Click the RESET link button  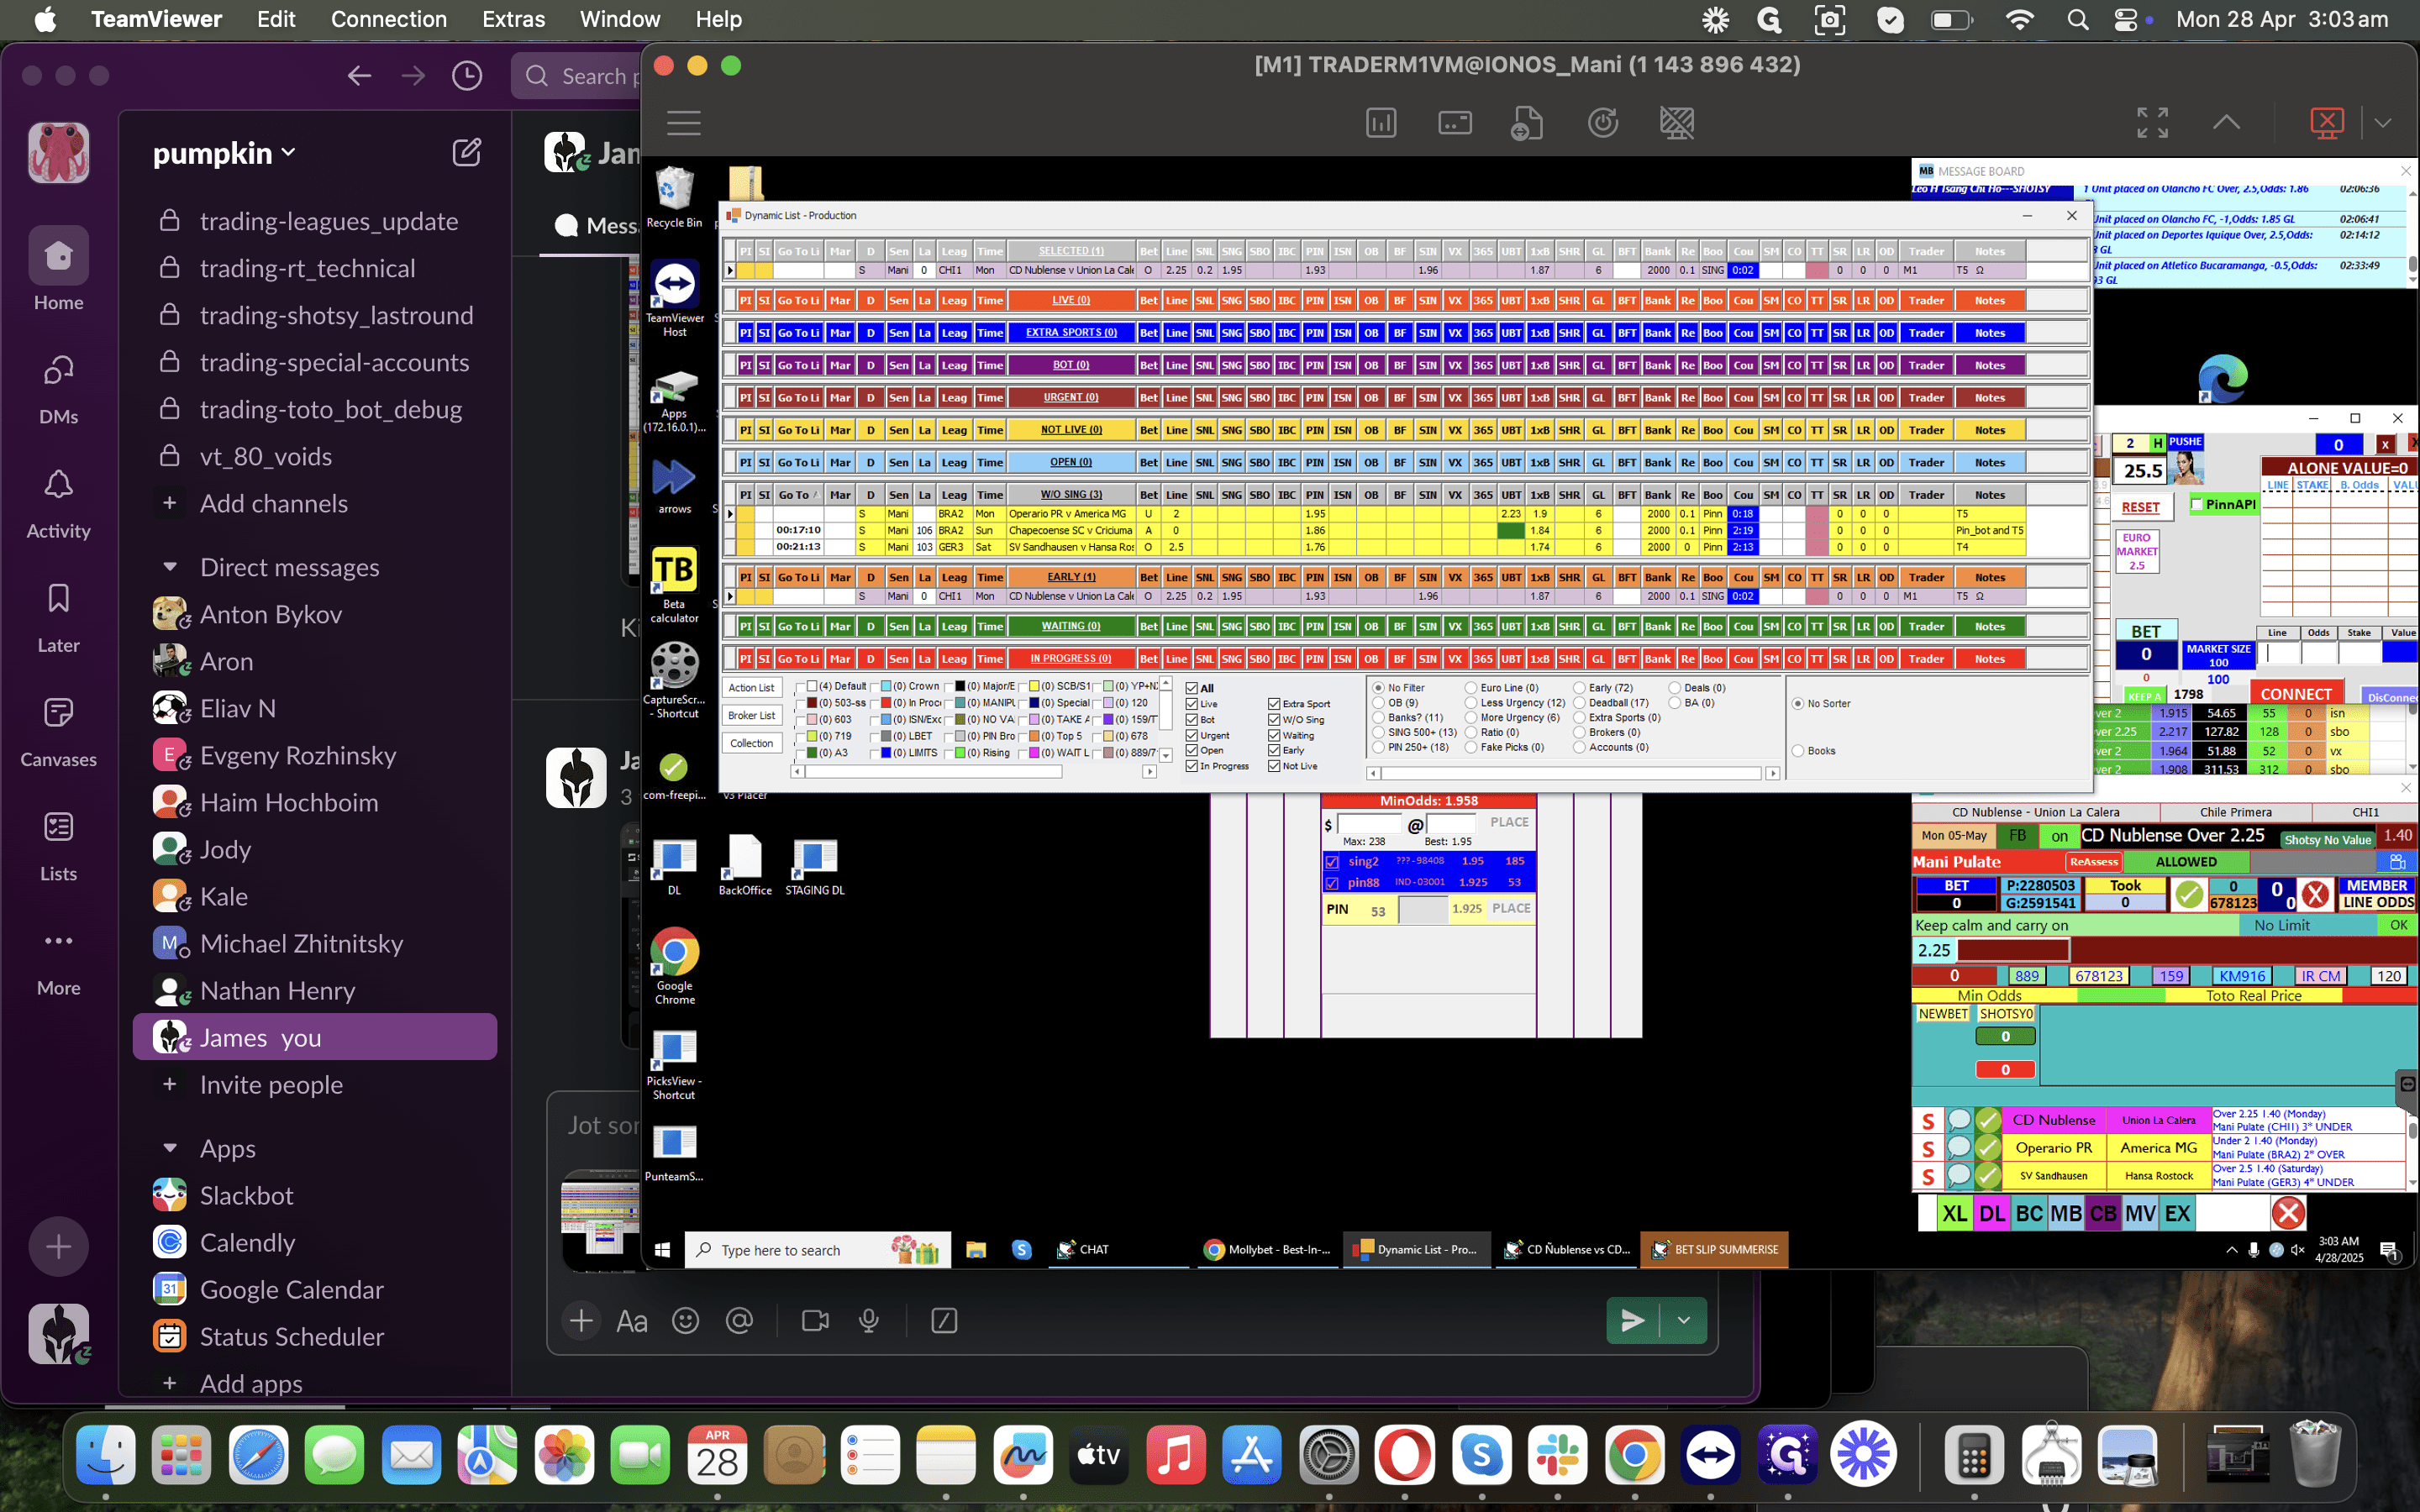click(2140, 507)
